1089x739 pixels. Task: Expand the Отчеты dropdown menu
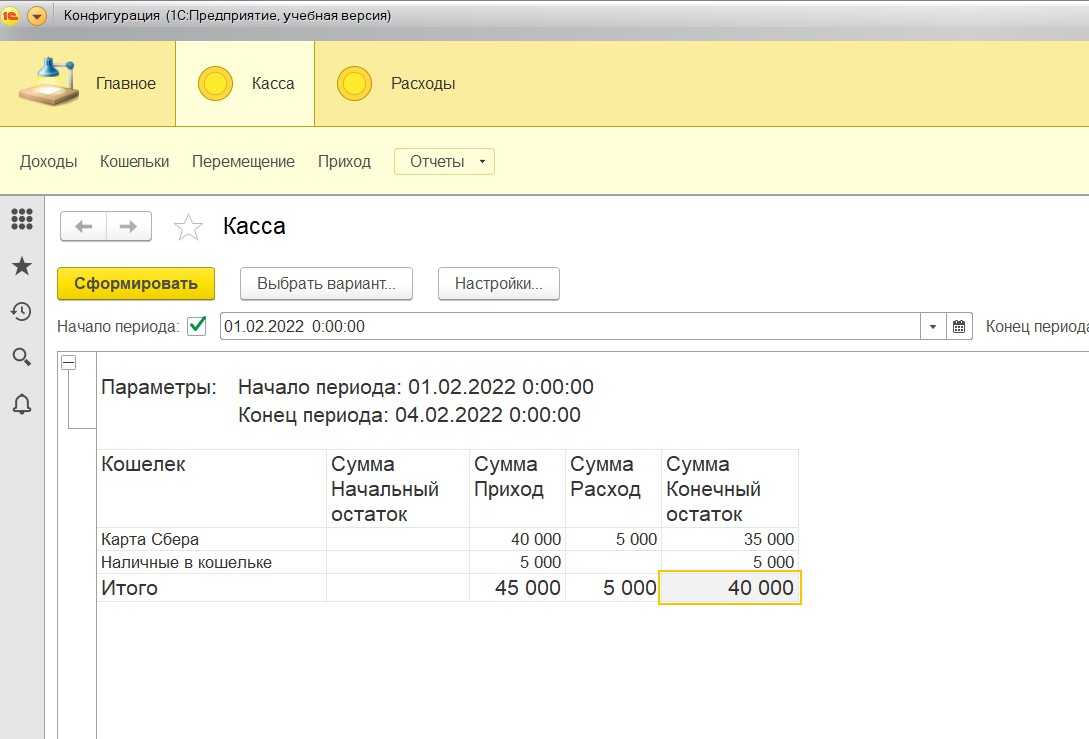coord(444,161)
